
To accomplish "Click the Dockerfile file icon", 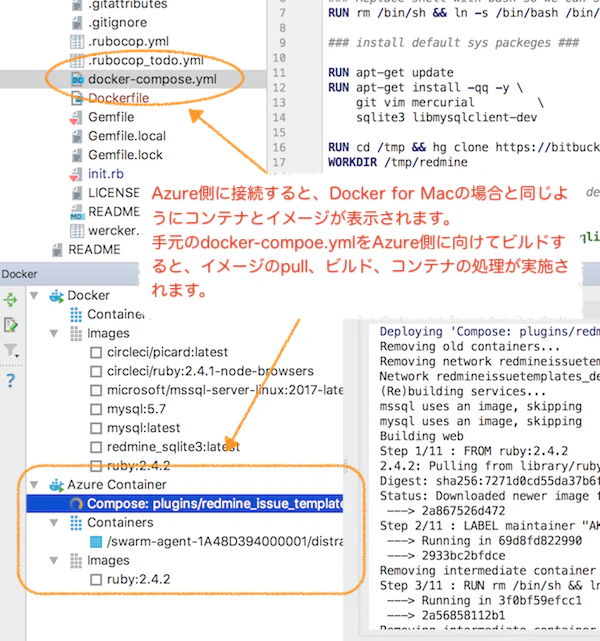I will click(77, 98).
